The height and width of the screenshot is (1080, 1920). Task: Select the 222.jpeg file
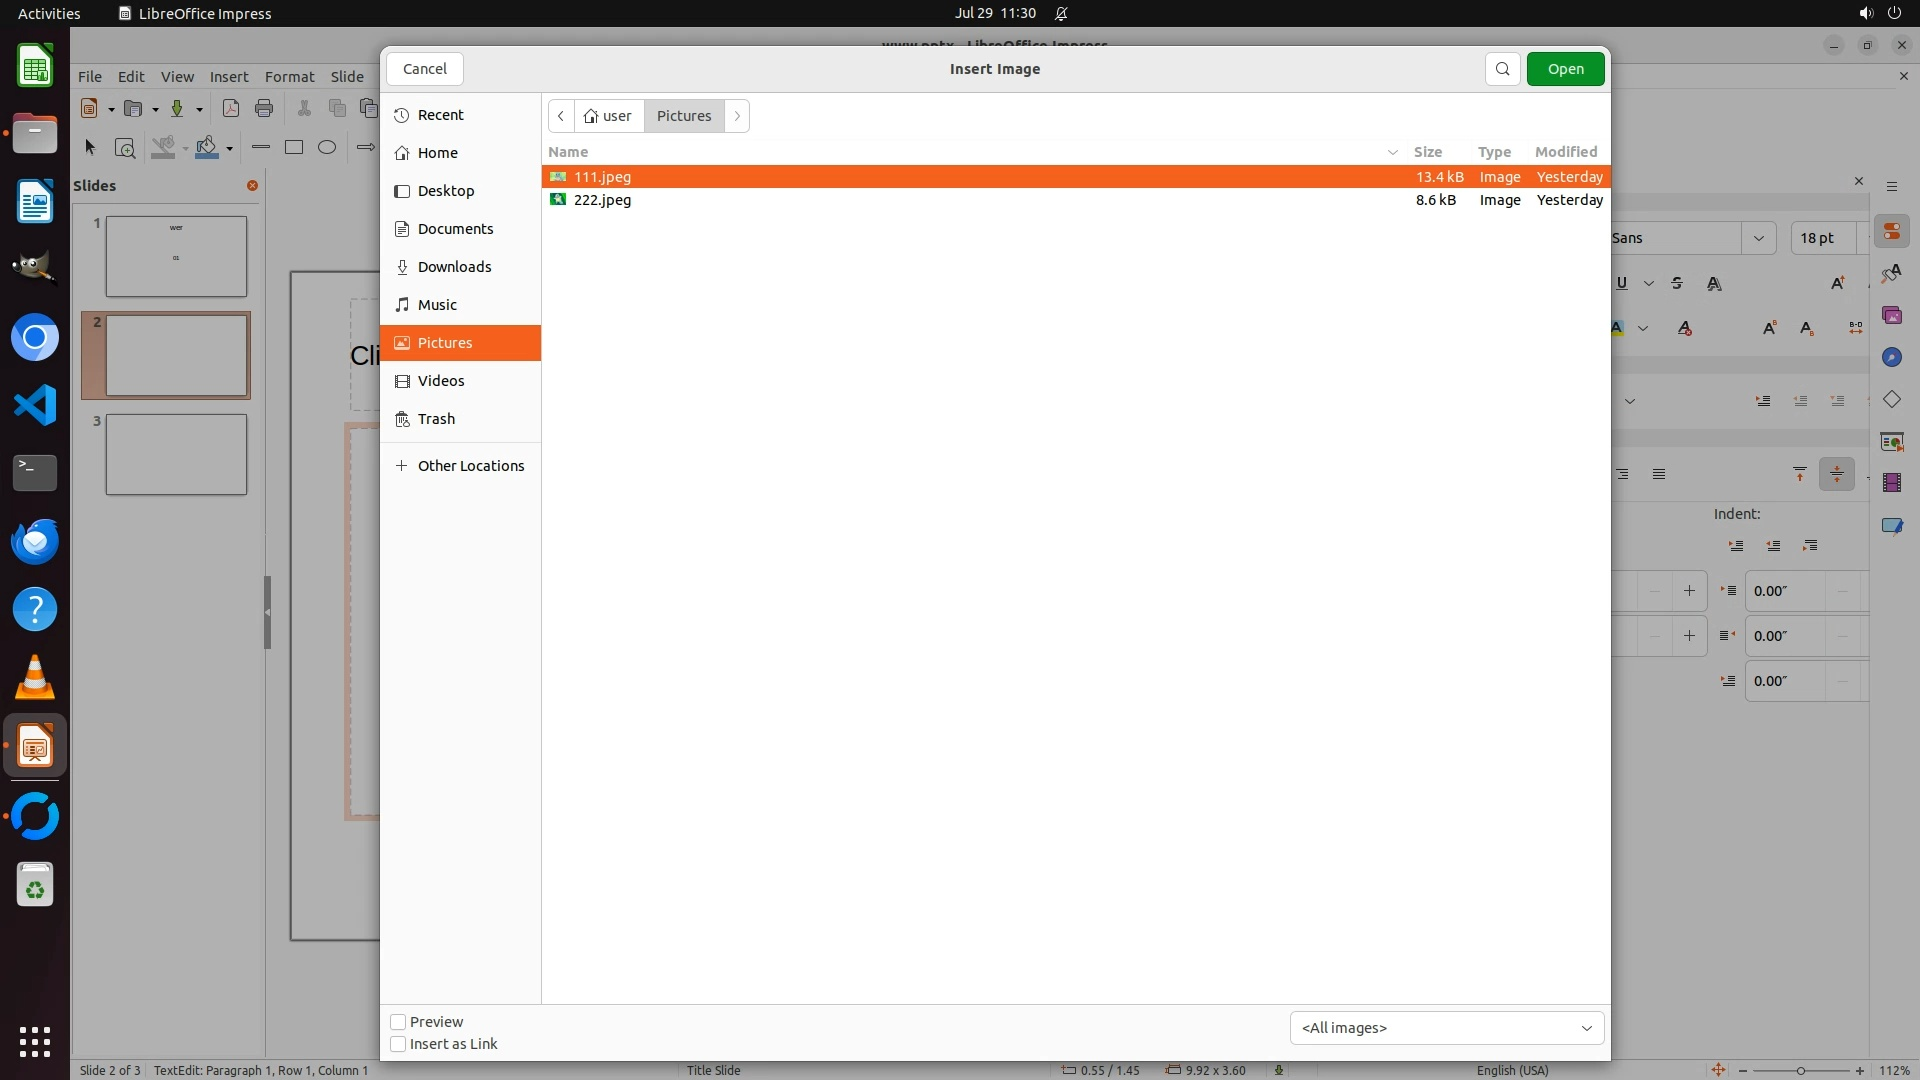(x=602, y=200)
